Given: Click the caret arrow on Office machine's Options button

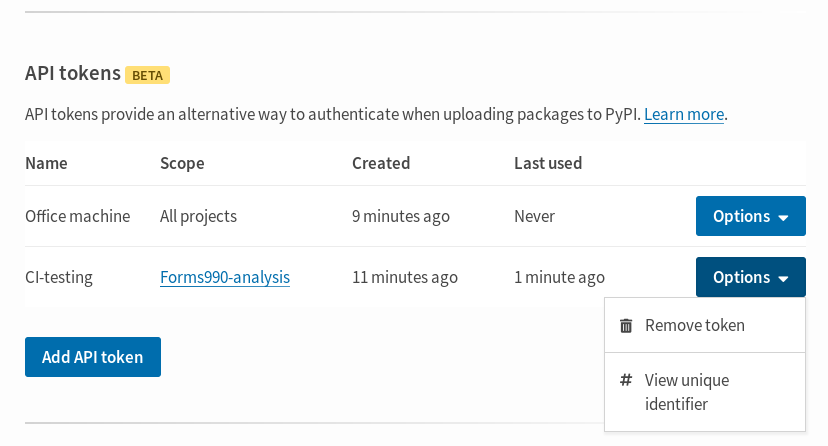Looking at the screenshot, I should tap(783, 217).
